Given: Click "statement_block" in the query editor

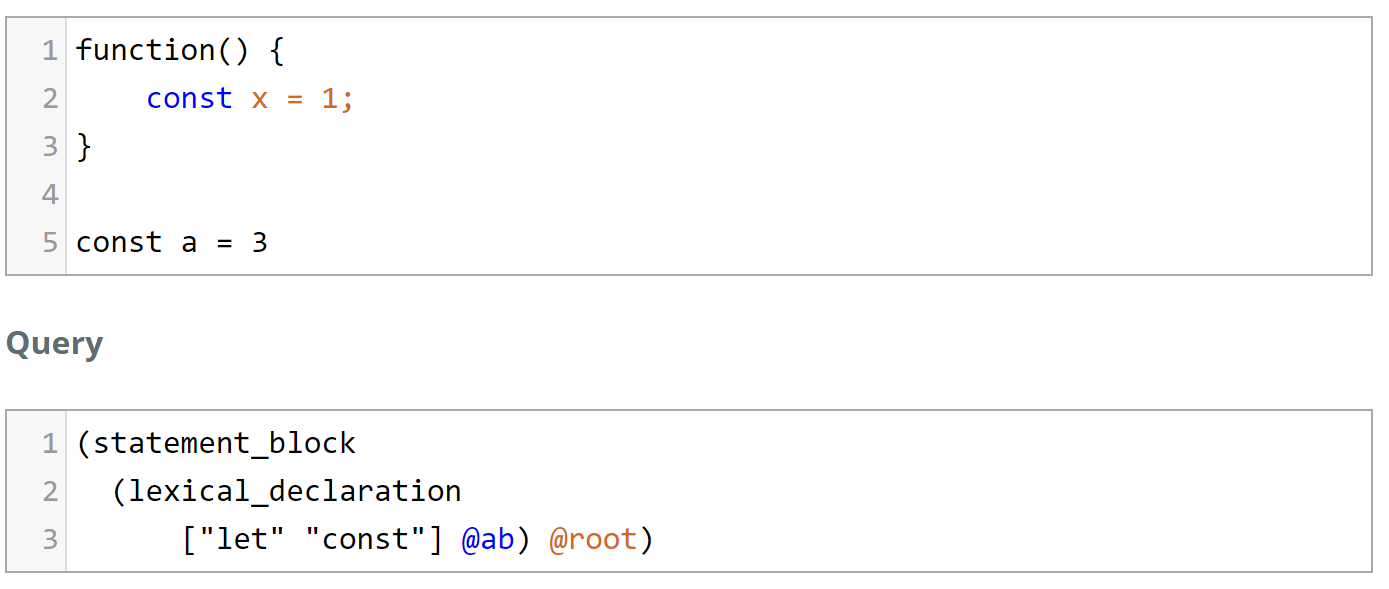Looking at the screenshot, I should coord(224,443).
